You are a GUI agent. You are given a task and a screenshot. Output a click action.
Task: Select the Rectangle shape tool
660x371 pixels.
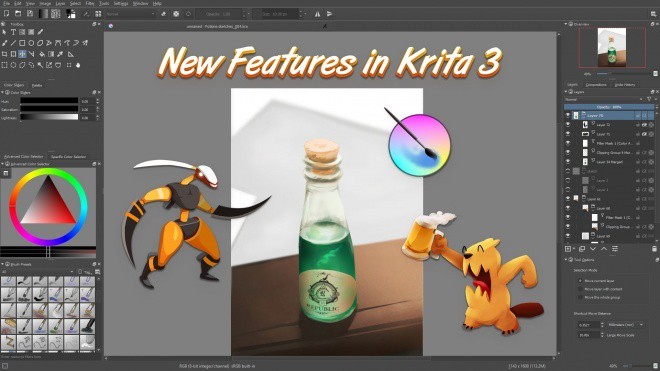pyautogui.click(x=22, y=43)
